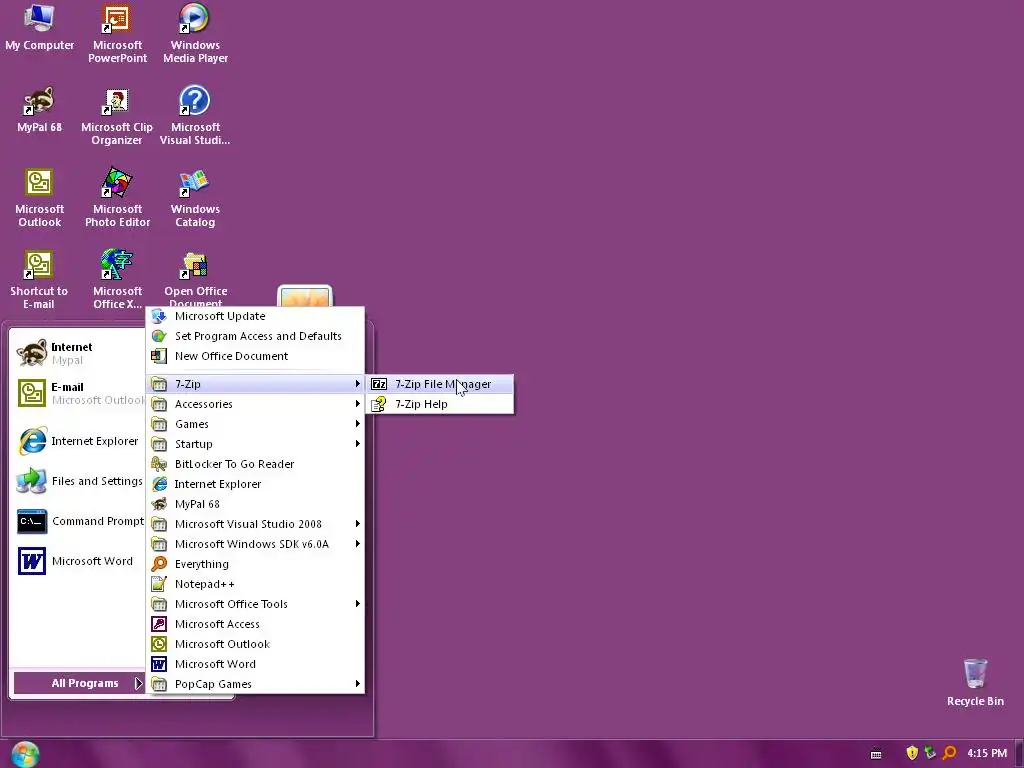Viewport: 1024px width, 768px height.
Task: Open Files and Settings transfer wizard
Action: 78,481
